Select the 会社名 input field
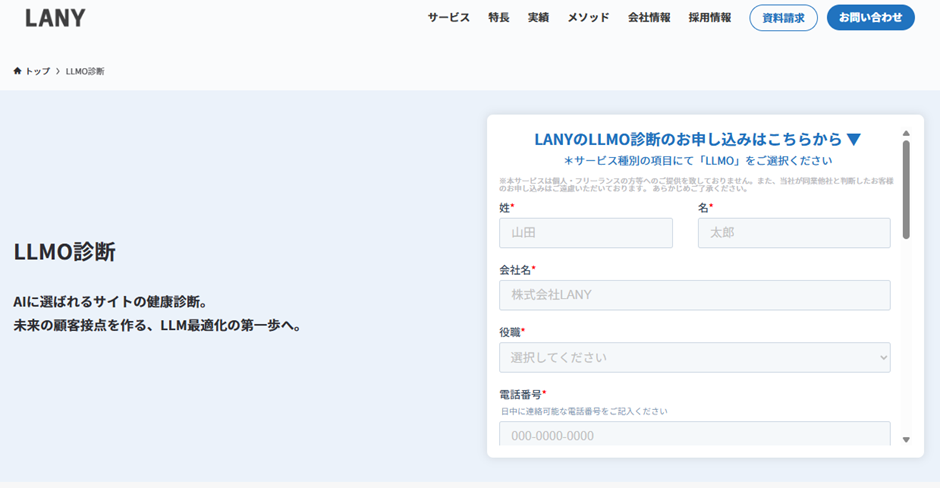 point(694,295)
